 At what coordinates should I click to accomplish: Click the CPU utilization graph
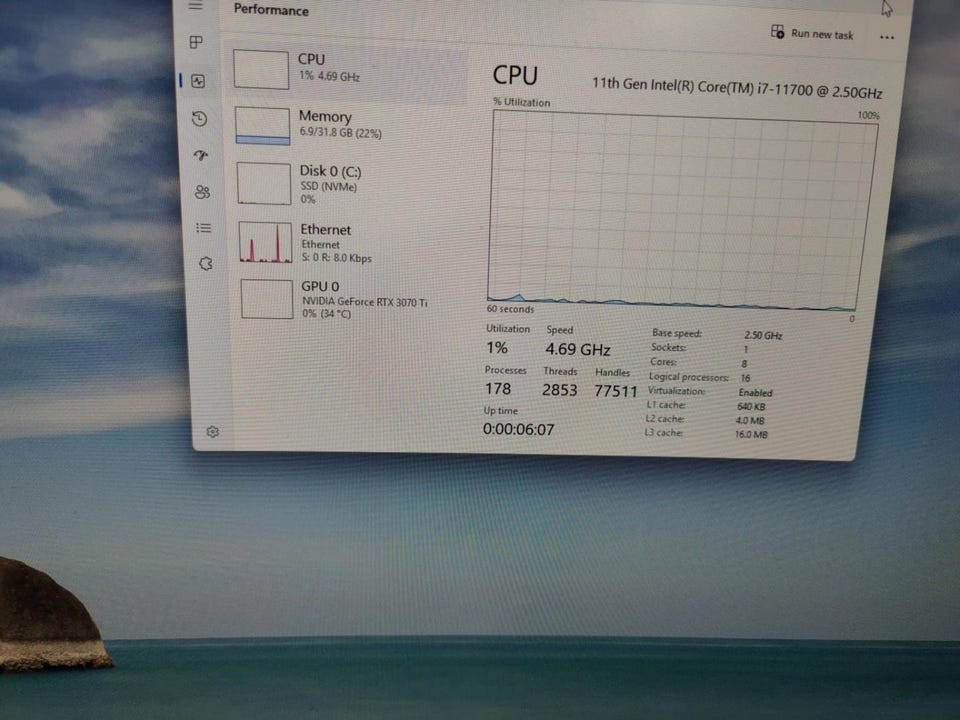(x=681, y=210)
